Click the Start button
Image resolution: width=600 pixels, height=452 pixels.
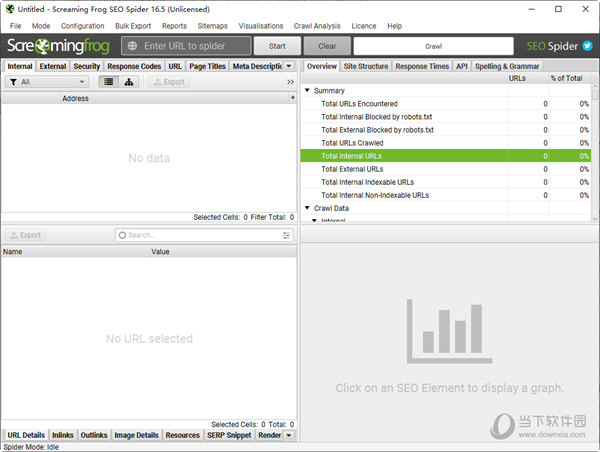pos(277,46)
